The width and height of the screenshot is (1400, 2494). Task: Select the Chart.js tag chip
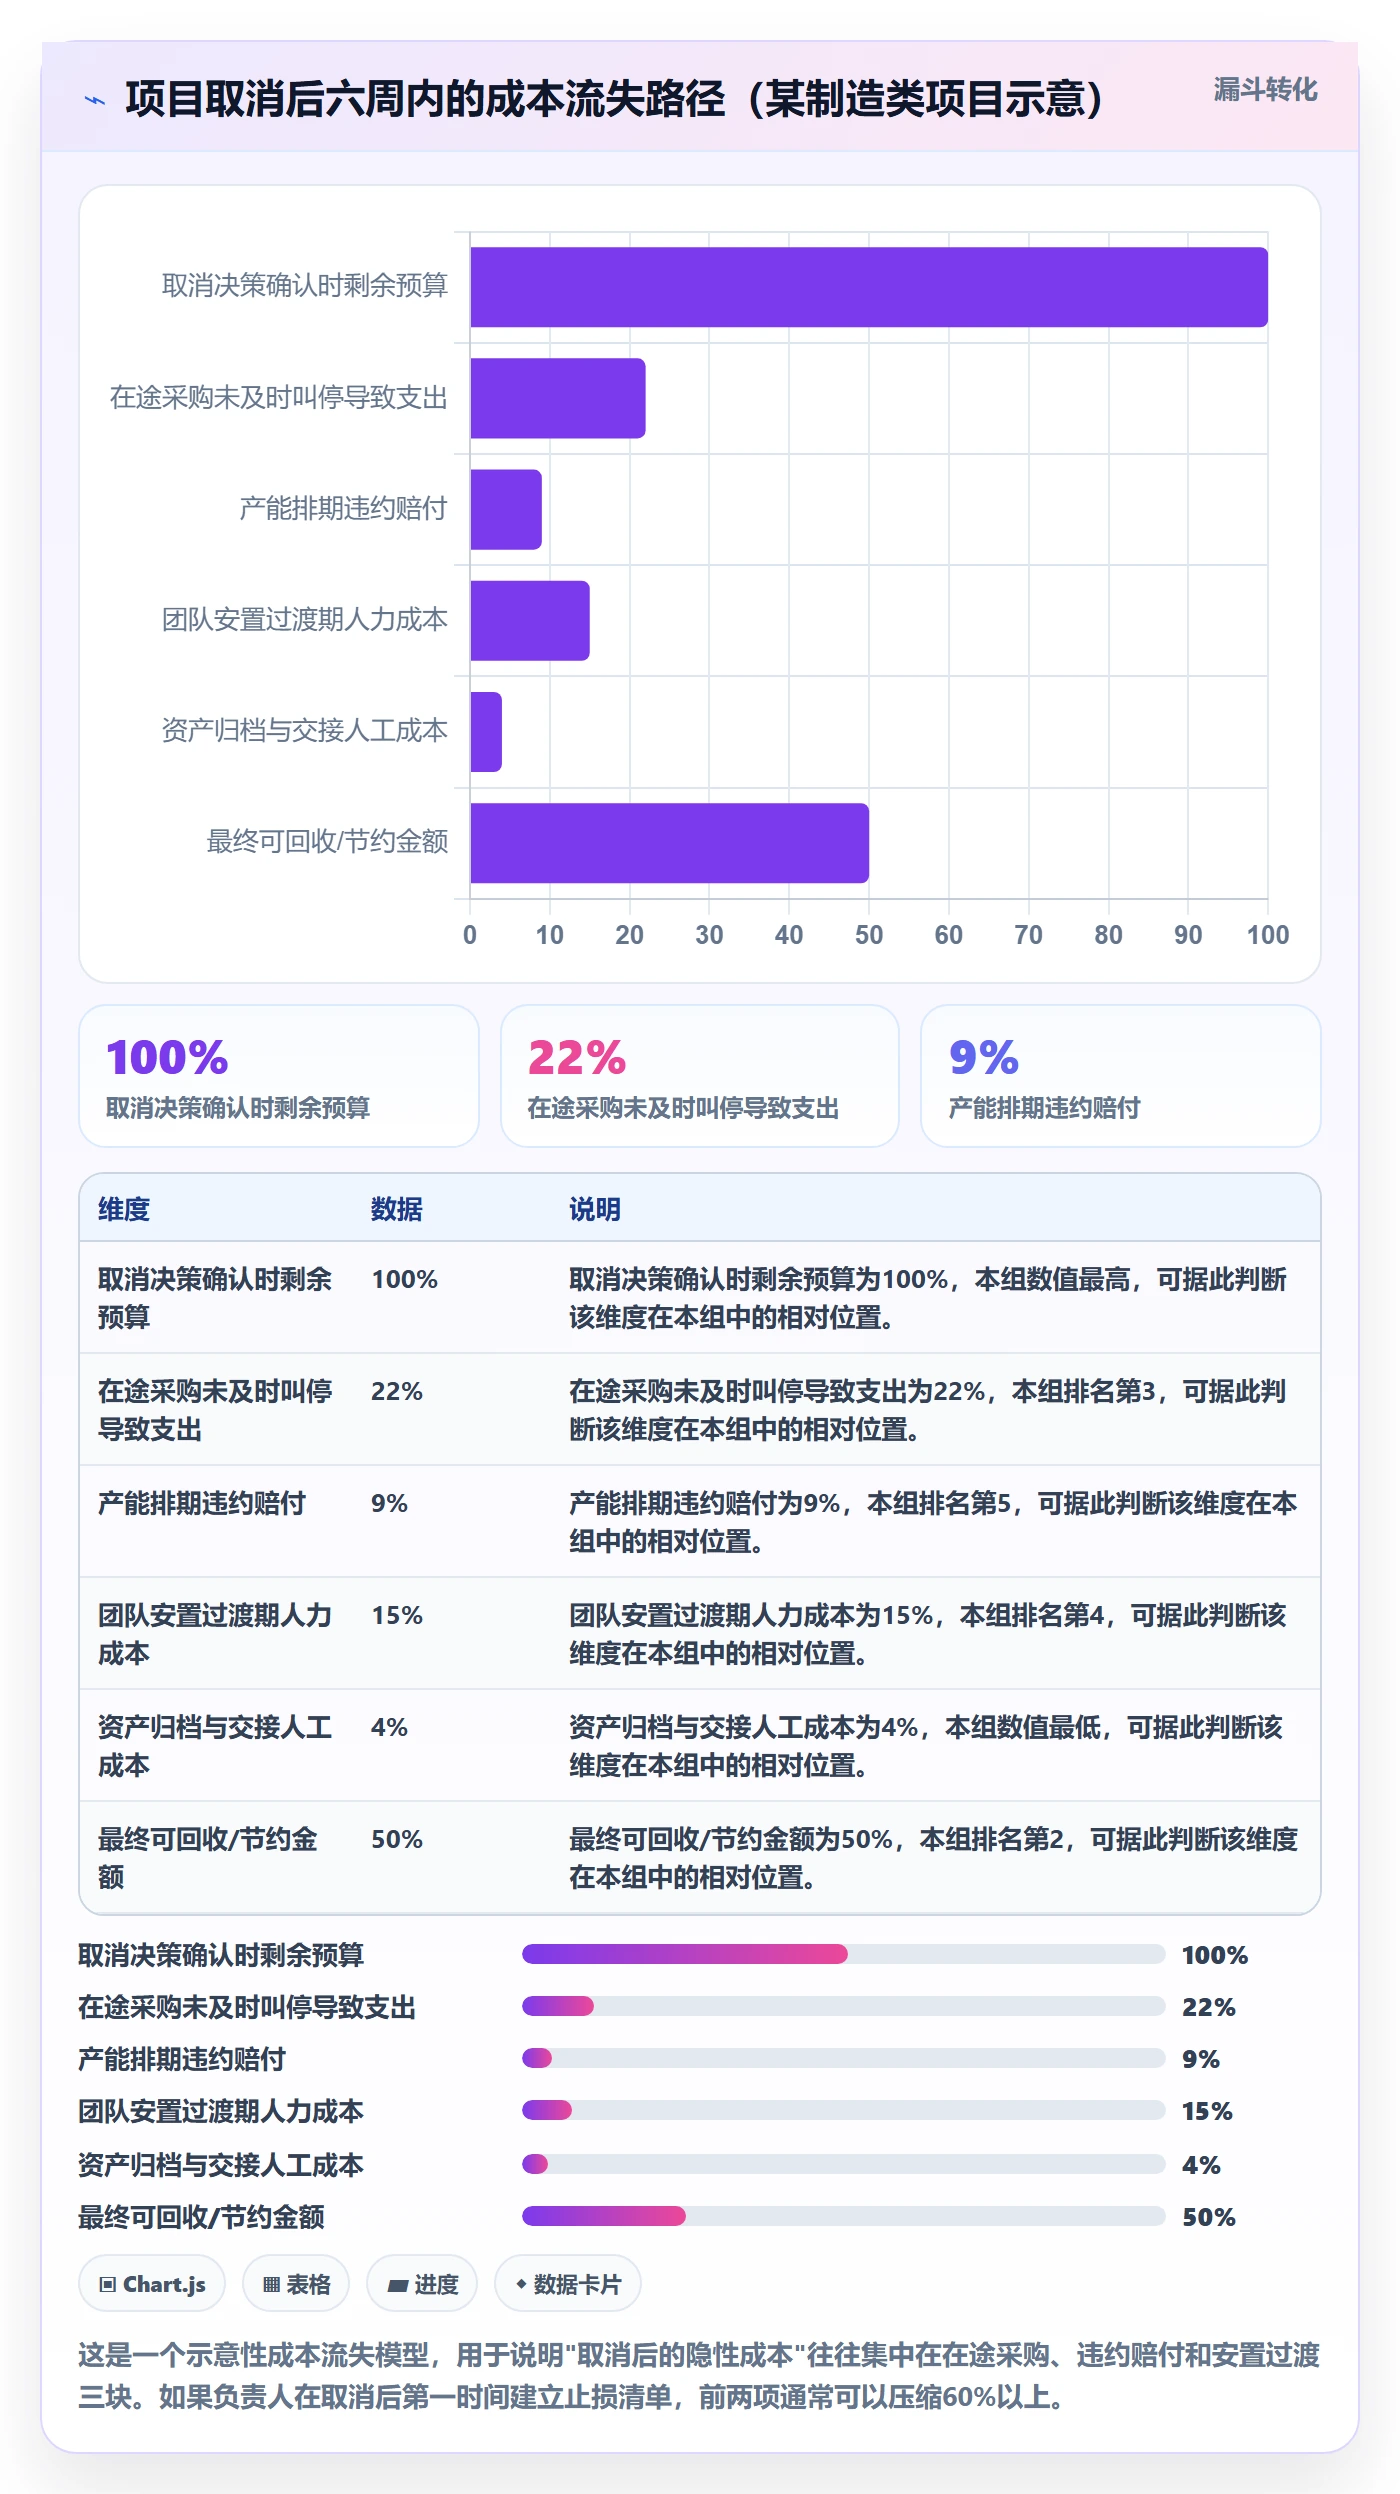click(x=152, y=2283)
